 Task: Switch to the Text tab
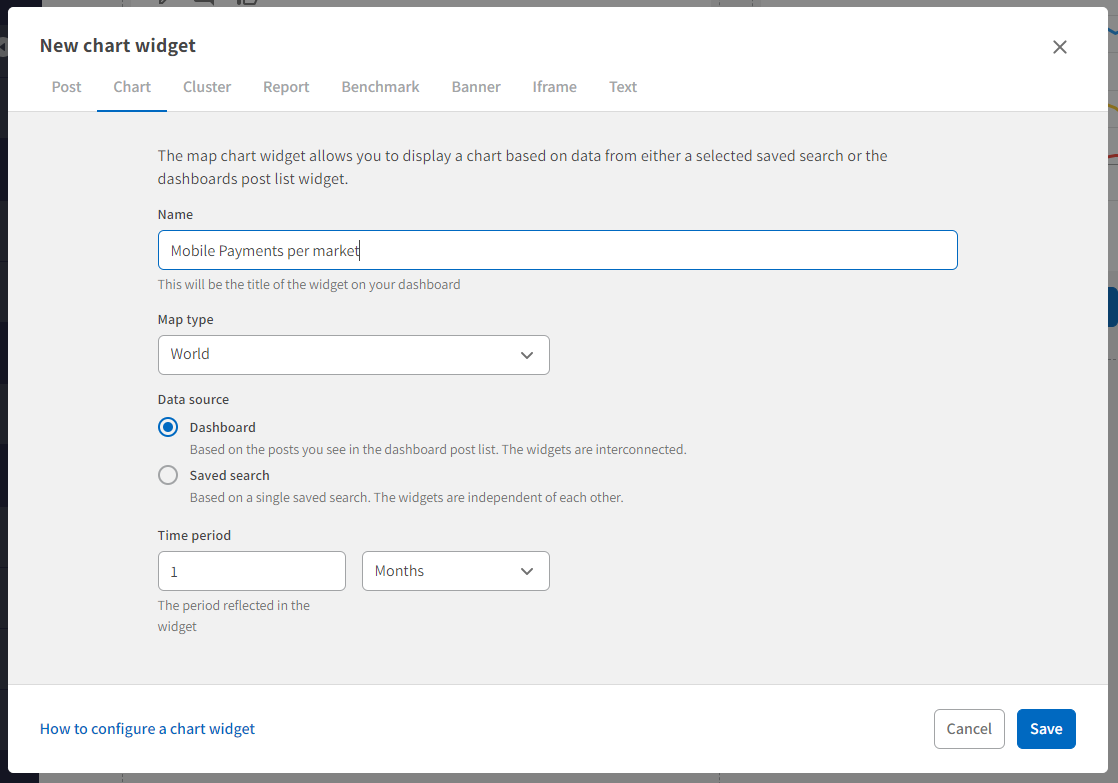pos(622,87)
